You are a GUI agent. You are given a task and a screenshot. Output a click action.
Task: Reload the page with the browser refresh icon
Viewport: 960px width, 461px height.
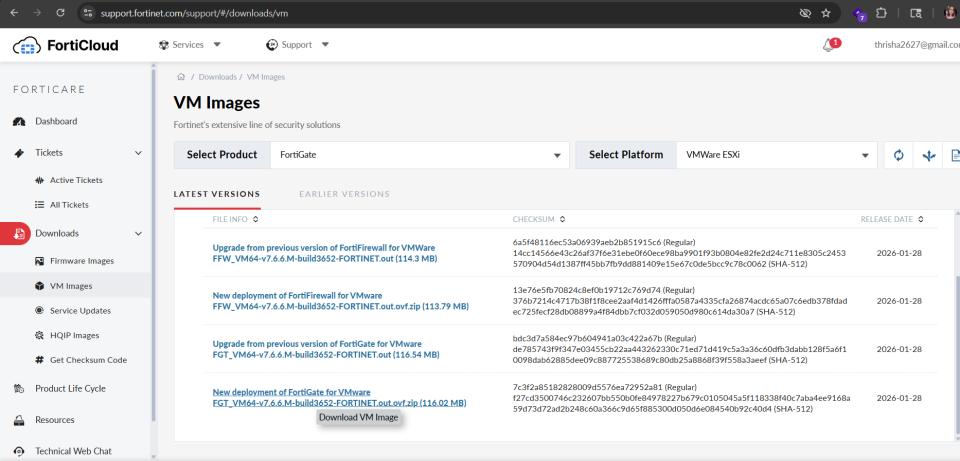(60, 12)
